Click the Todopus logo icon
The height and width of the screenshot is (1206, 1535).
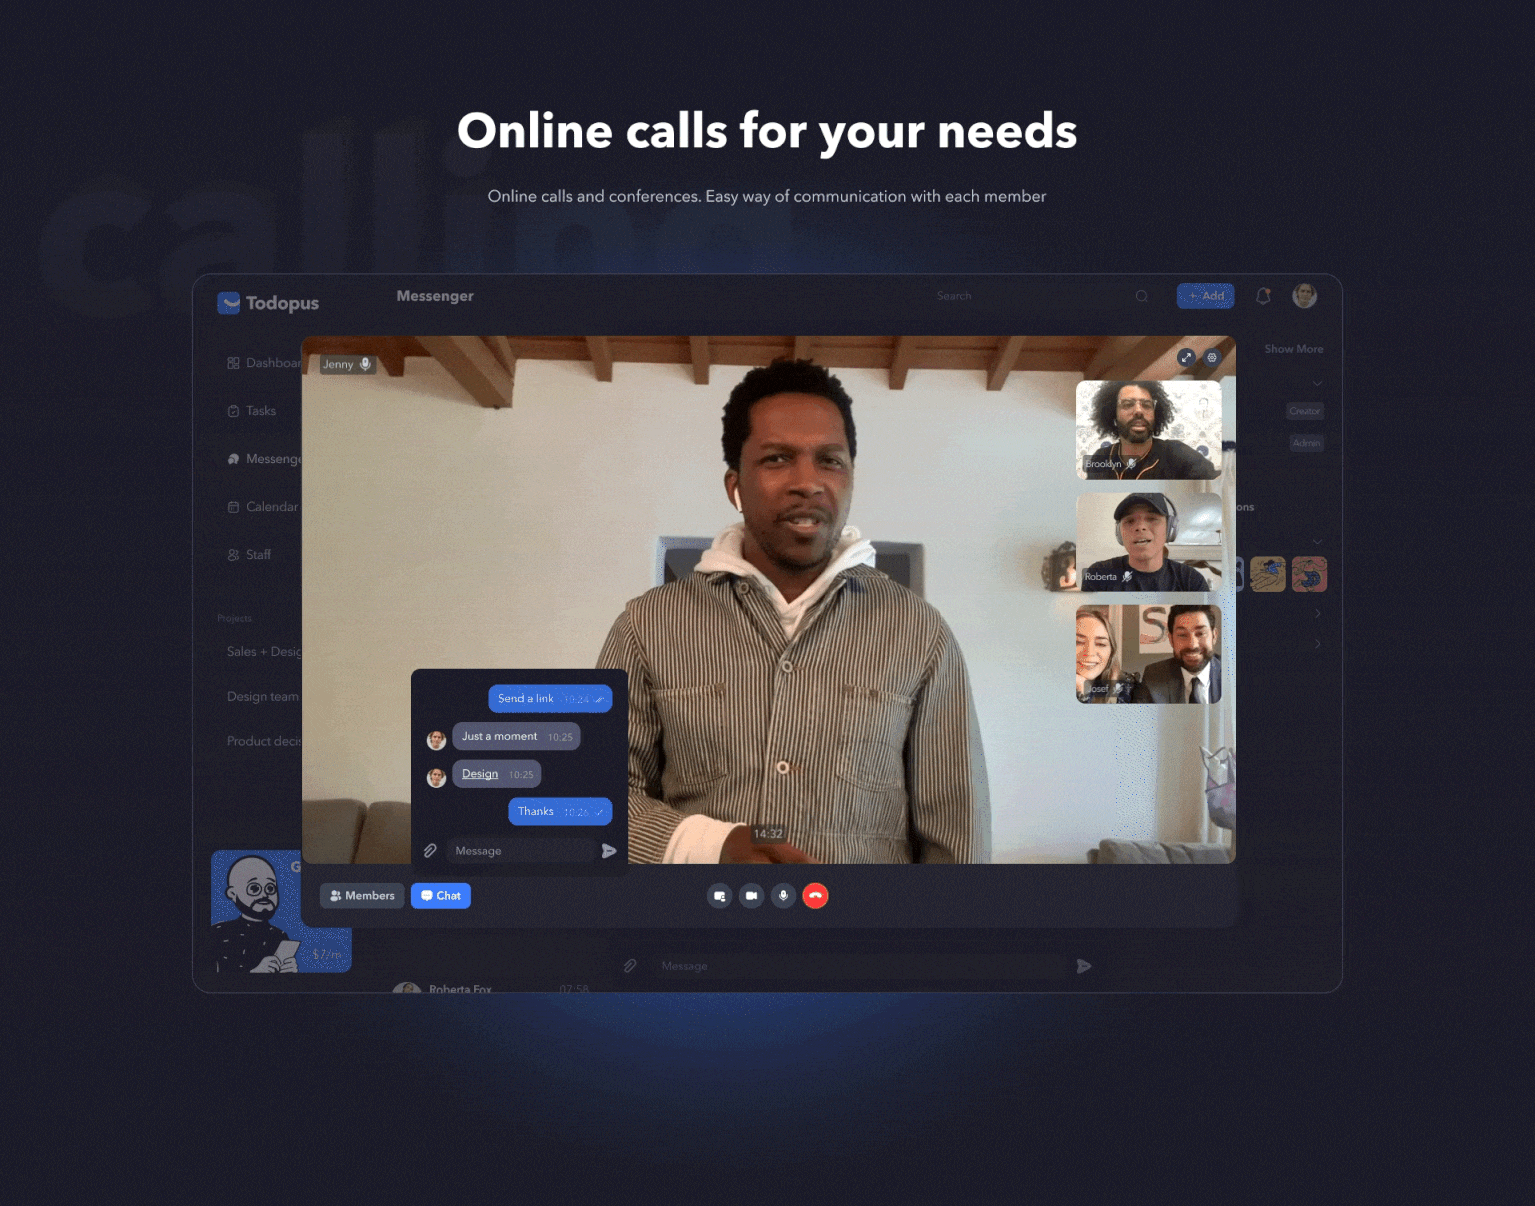[x=229, y=303]
